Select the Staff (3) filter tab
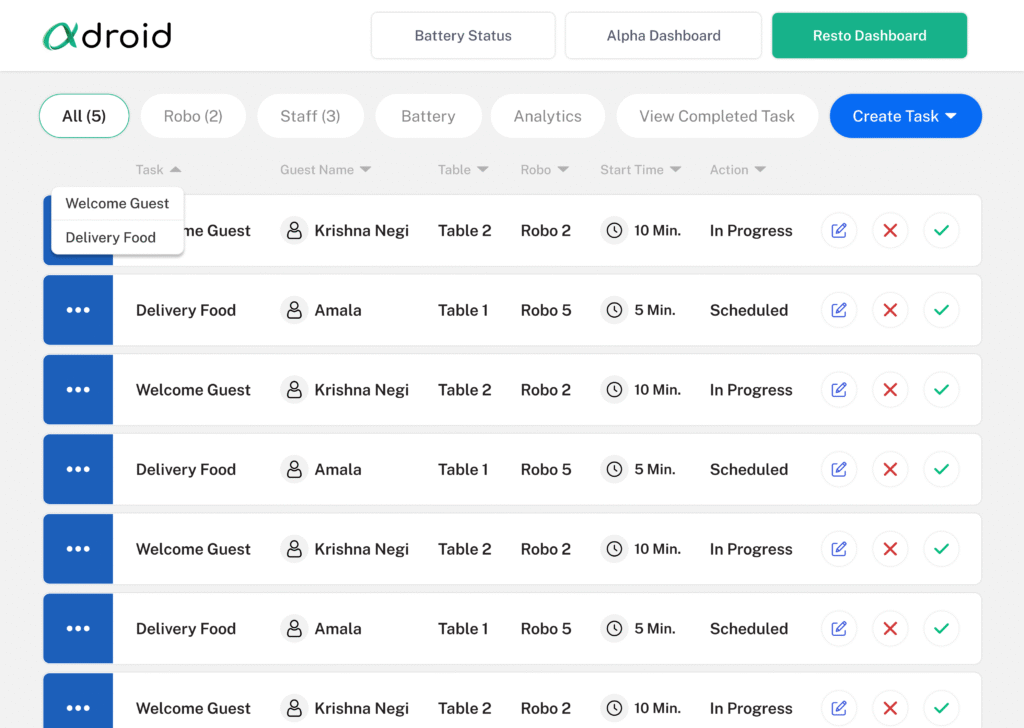The width and height of the screenshot is (1024, 728). pos(310,116)
